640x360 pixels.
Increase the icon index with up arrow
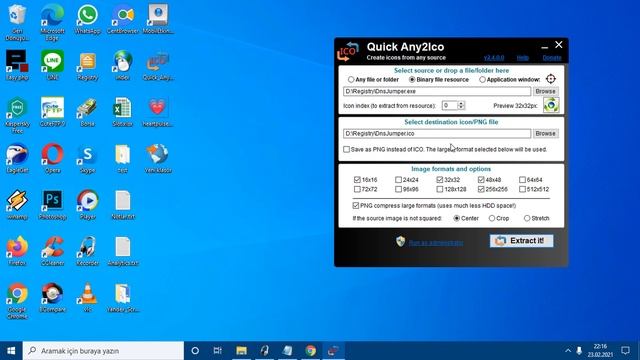tap(461, 103)
